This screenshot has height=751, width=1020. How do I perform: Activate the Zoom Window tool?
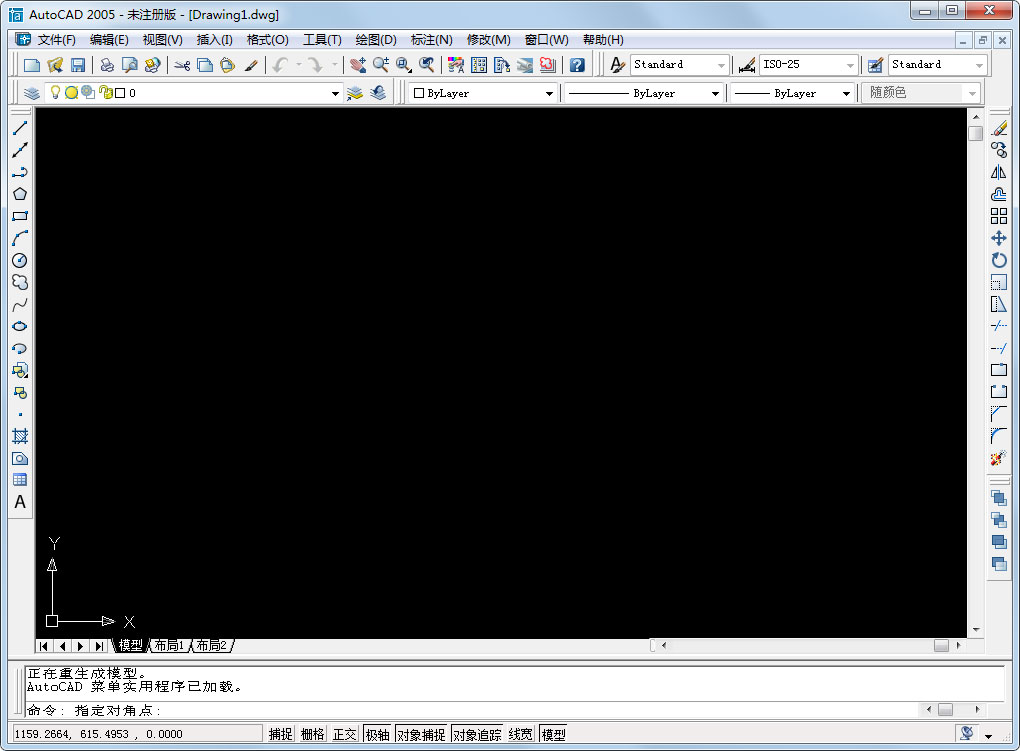404,64
